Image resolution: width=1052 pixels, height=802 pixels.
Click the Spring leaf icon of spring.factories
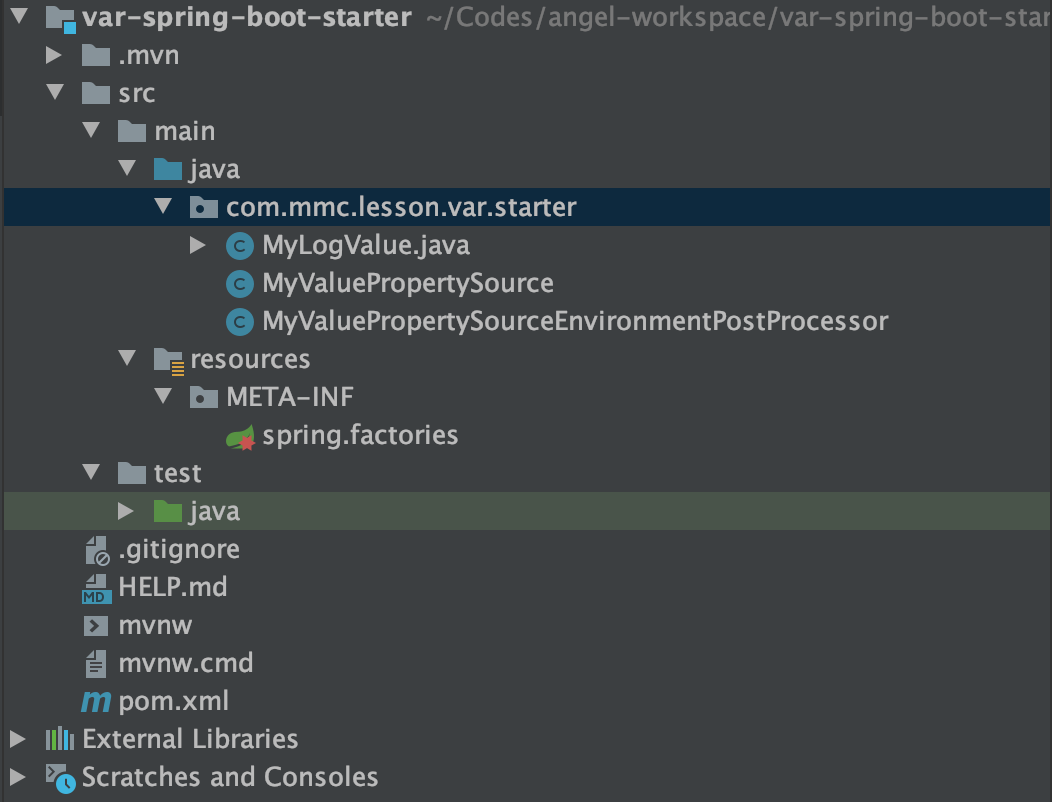pos(240,437)
